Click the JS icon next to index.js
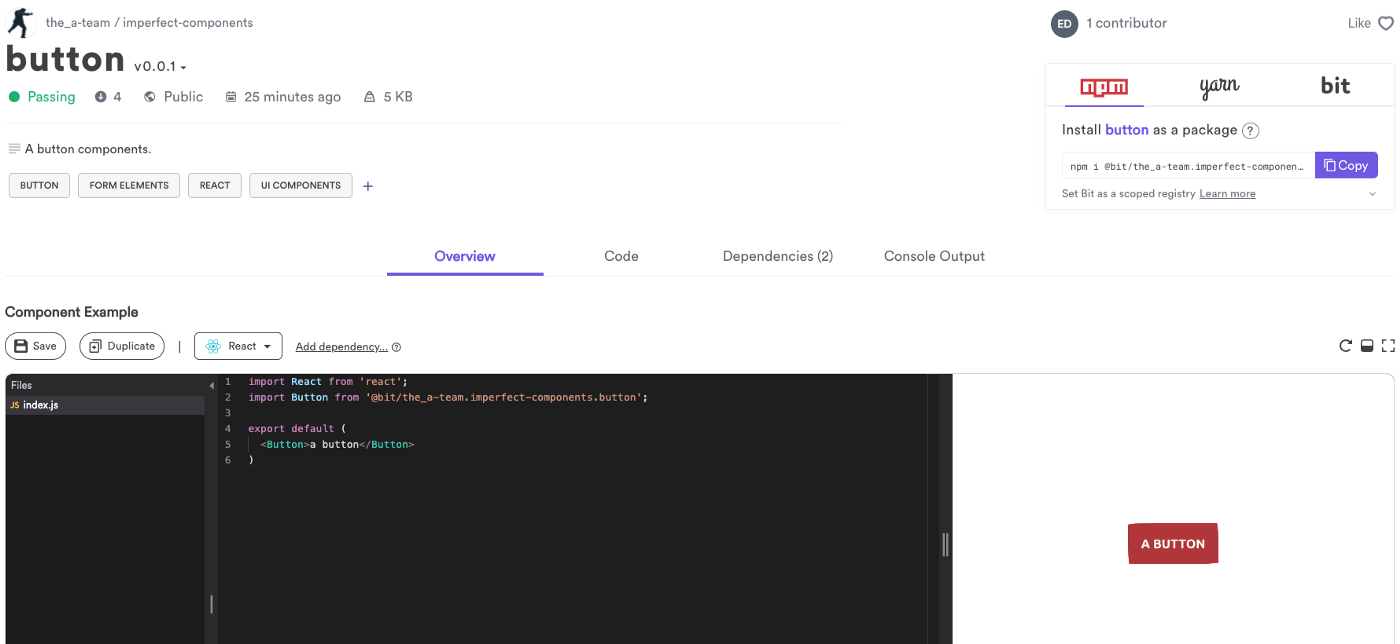Image resolution: width=1400 pixels, height=644 pixels. point(14,405)
